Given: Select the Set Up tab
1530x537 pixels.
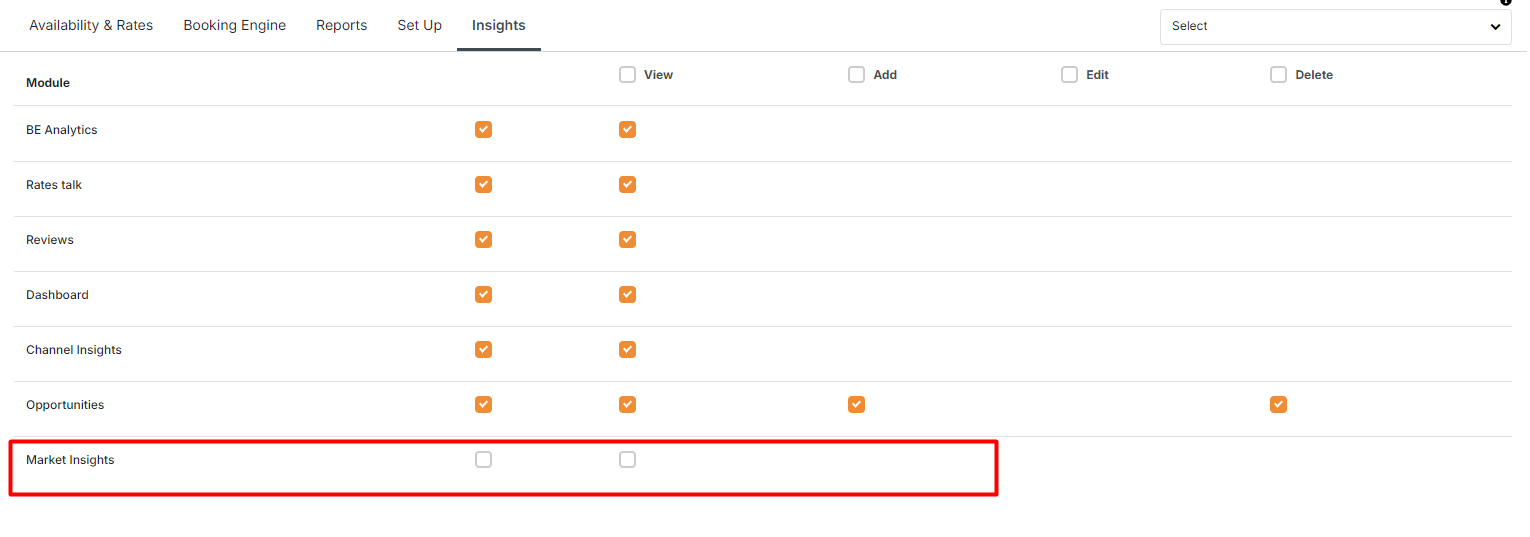Looking at the screenshot, I should tap(419, 26).
